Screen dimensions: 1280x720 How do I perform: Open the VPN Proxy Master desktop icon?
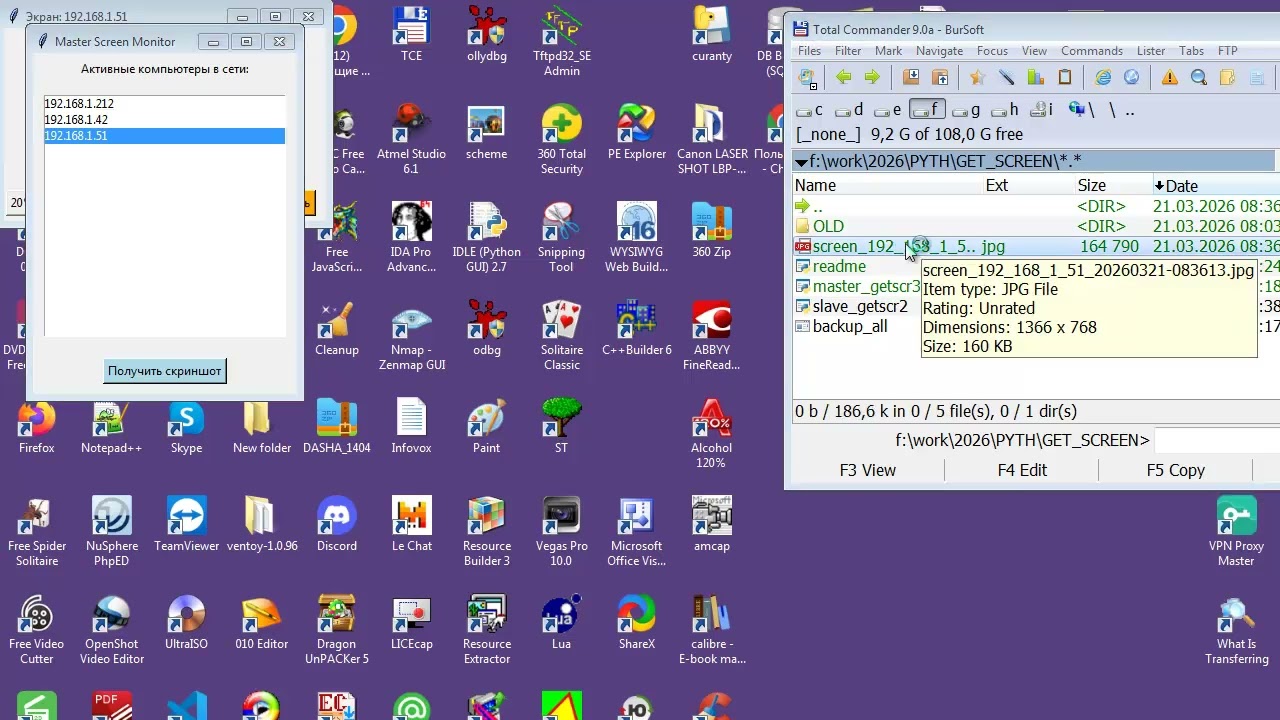(1236, 532)
